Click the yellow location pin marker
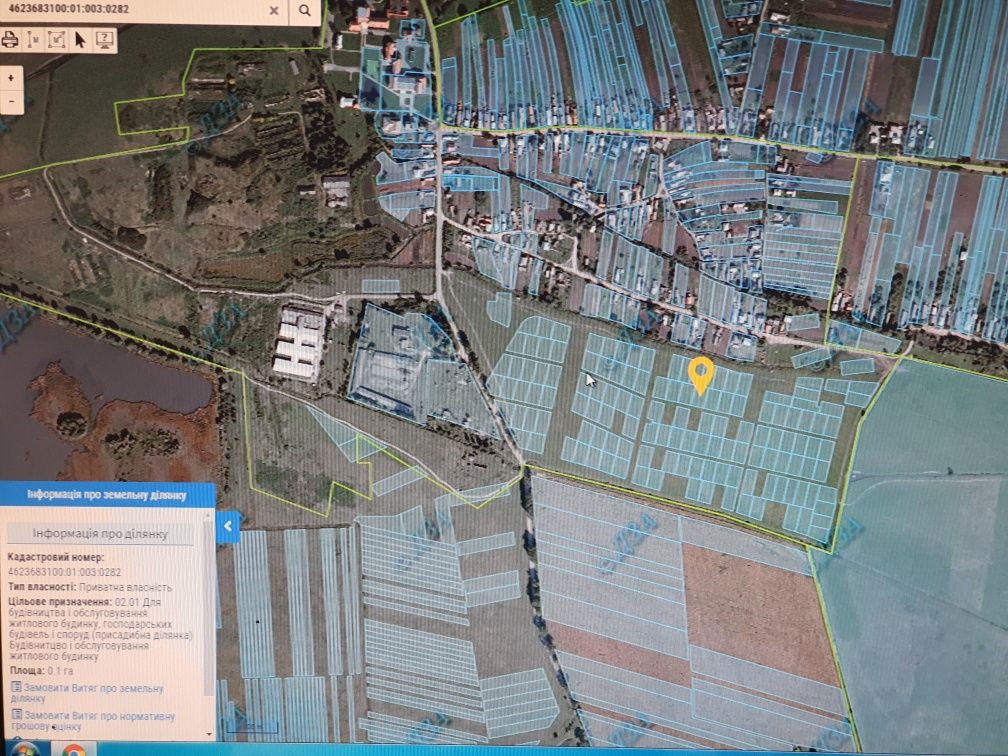Image resolution: width=1008 pixels, height=756 pixels. 701,375
